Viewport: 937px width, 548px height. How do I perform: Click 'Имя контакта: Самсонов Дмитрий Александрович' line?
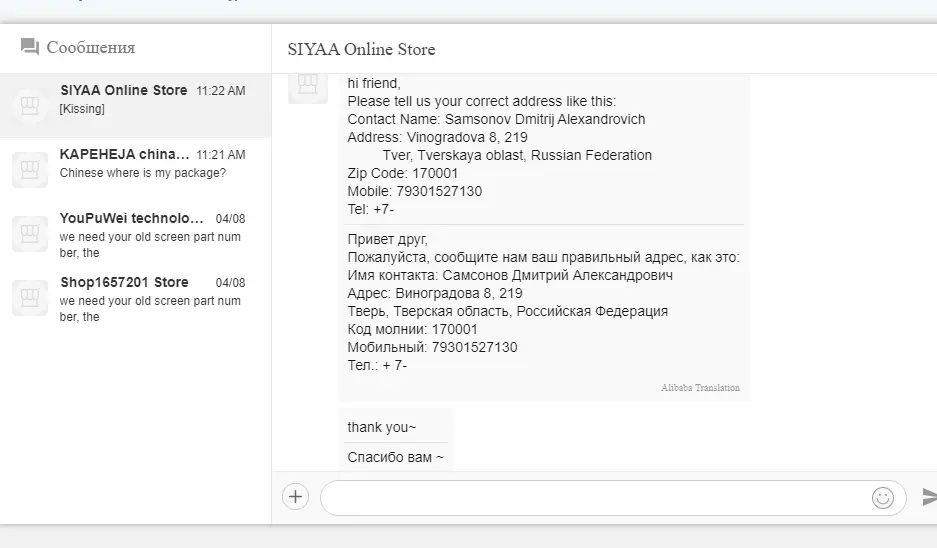pyautogui.click(x=510, y=275)
